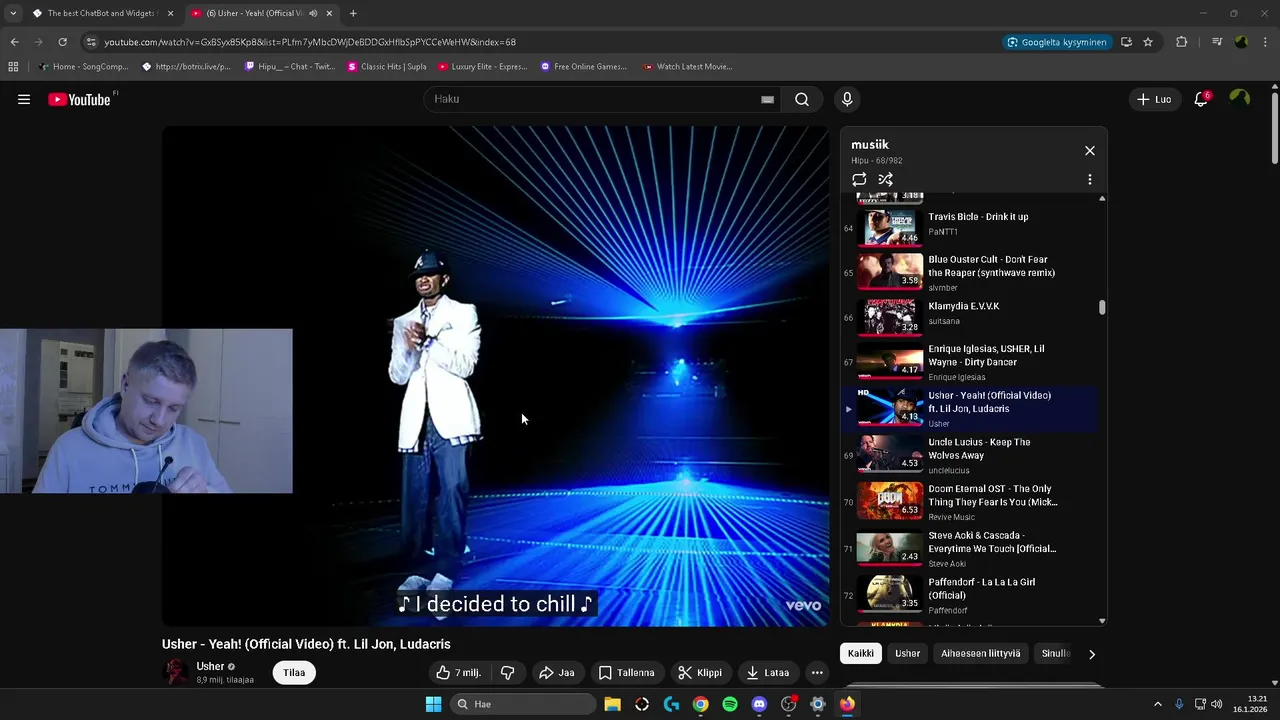Select the Usher filter chip
Viewport: 1280px width, 720px height.
click(x=908, y=654)
